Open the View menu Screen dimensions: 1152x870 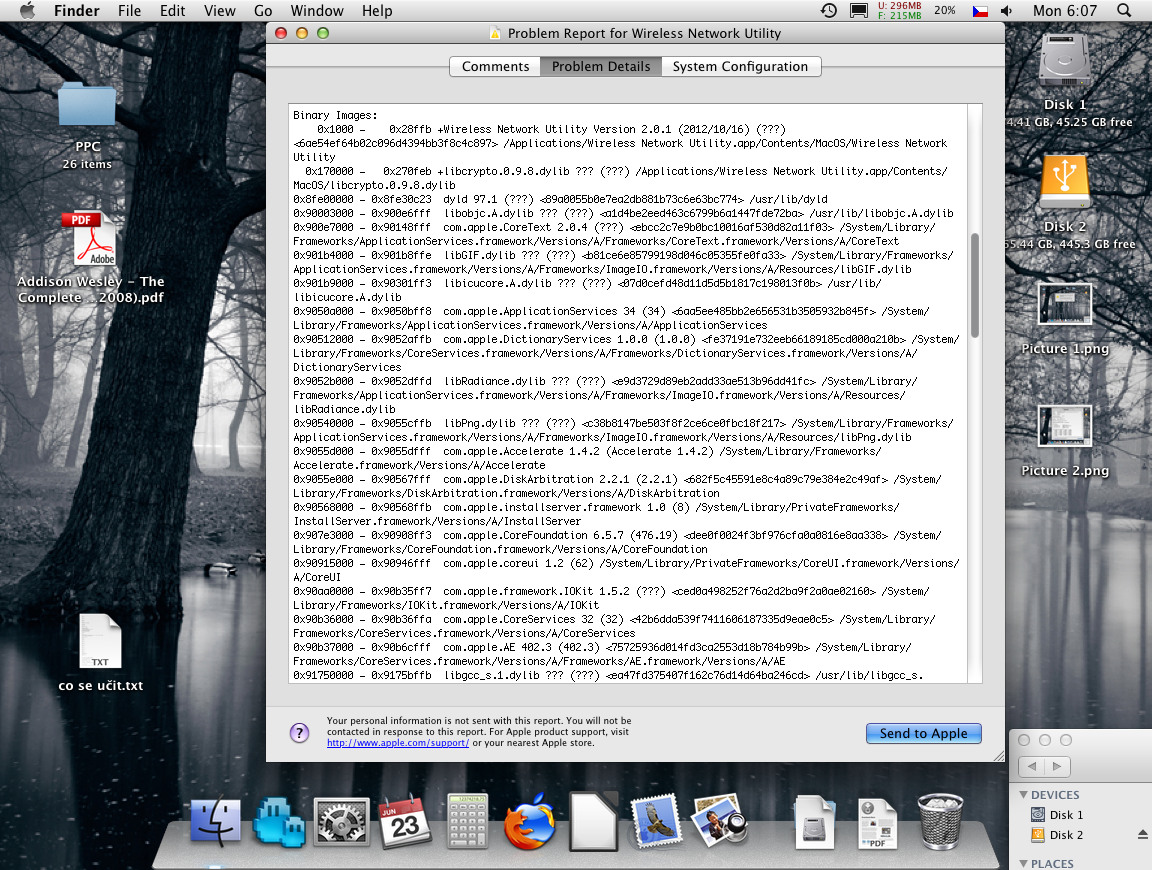220,10
